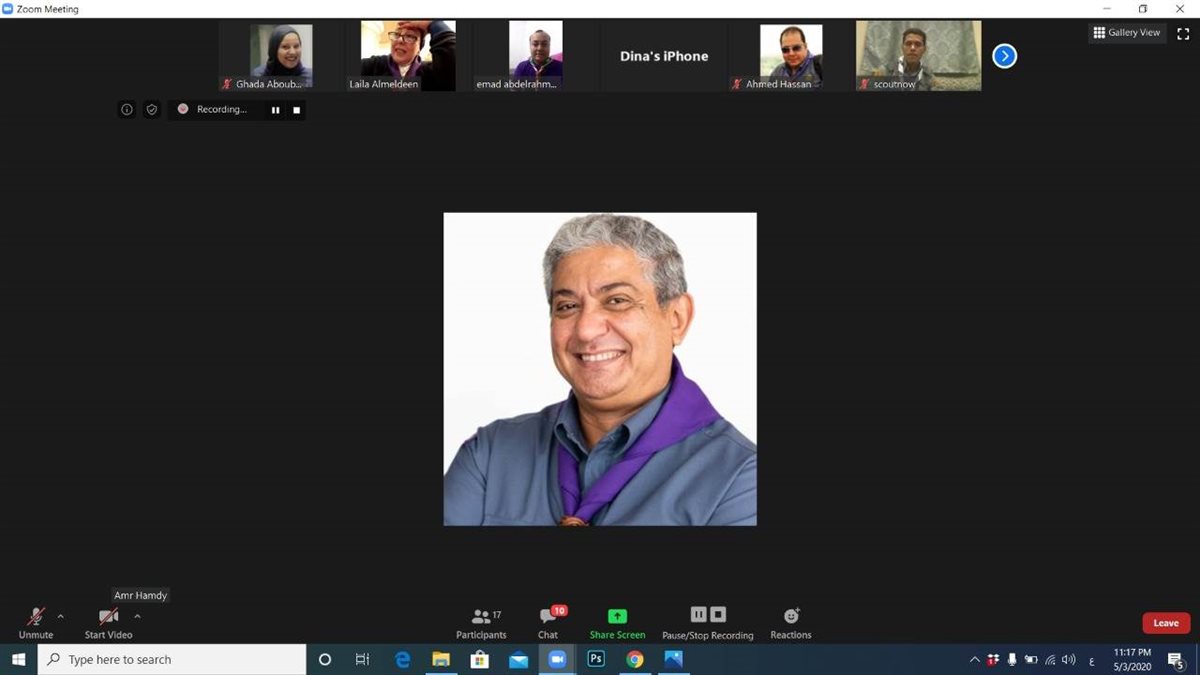The width and height of the screenshot is (1200, 675).
Task: Select Ahmed Hassan's video thumbnail
Action: [791, 57]
